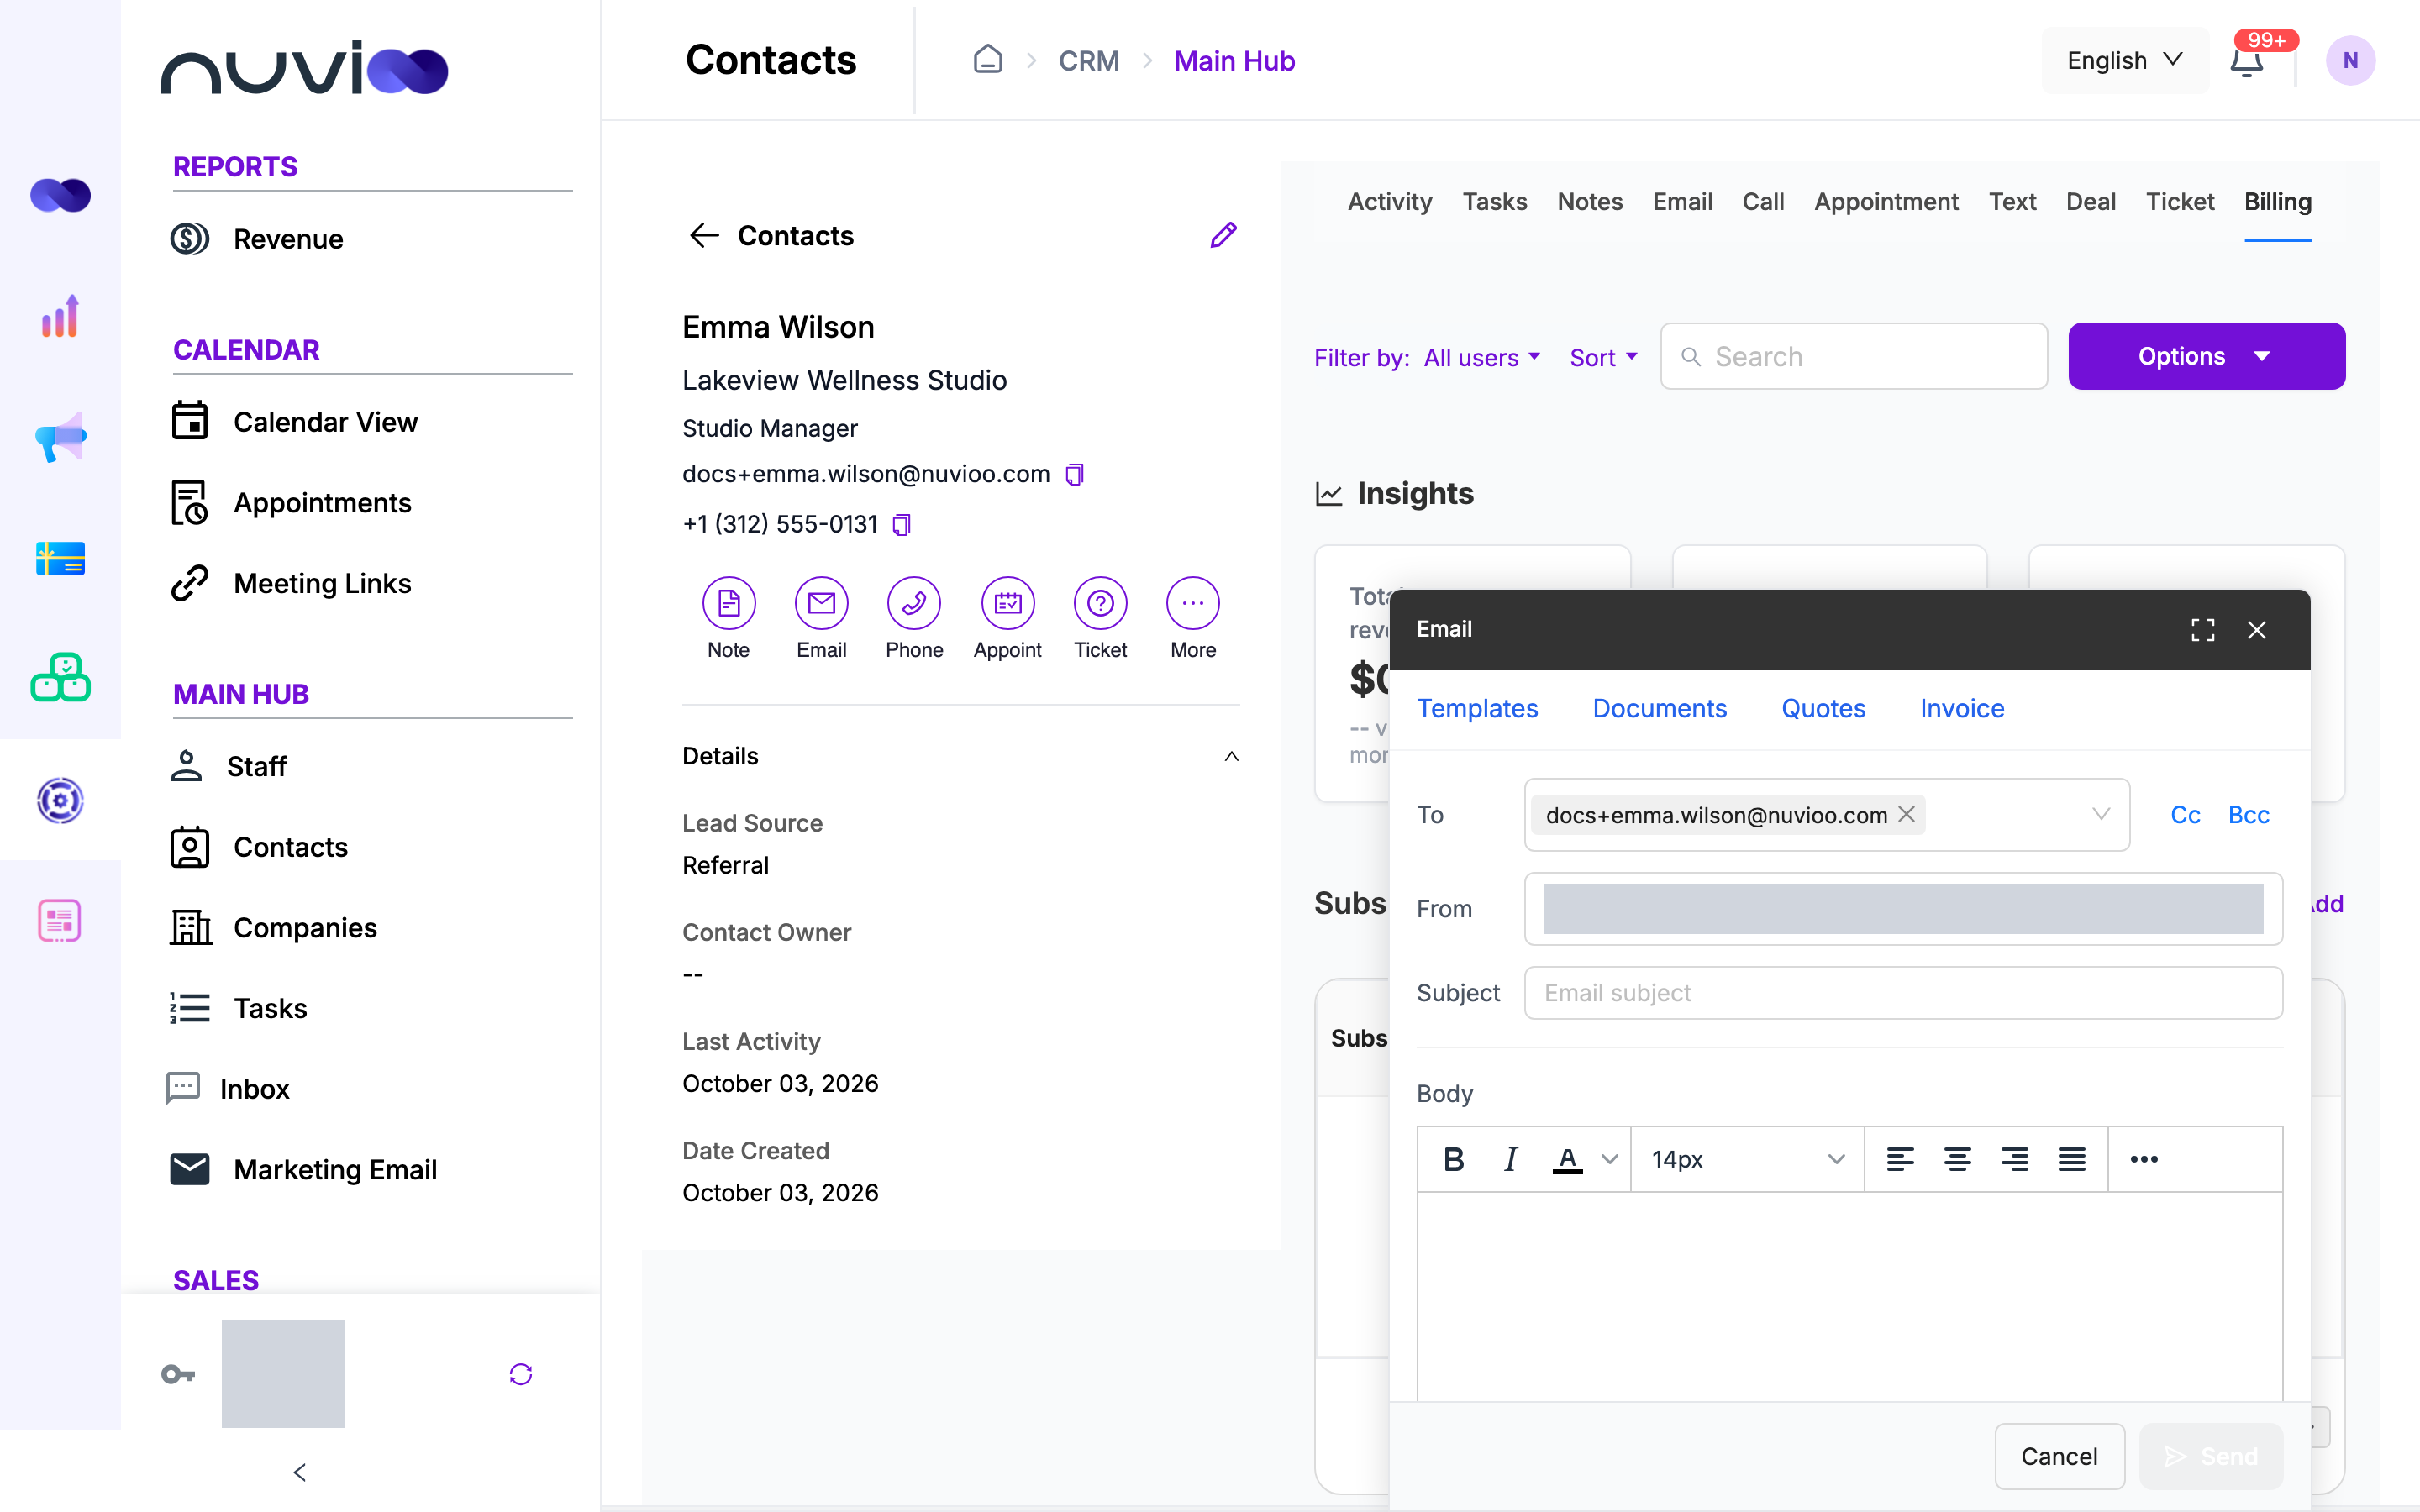2420x1512 pixels.
Task: Open the More actions icon
Action: 1193,603
